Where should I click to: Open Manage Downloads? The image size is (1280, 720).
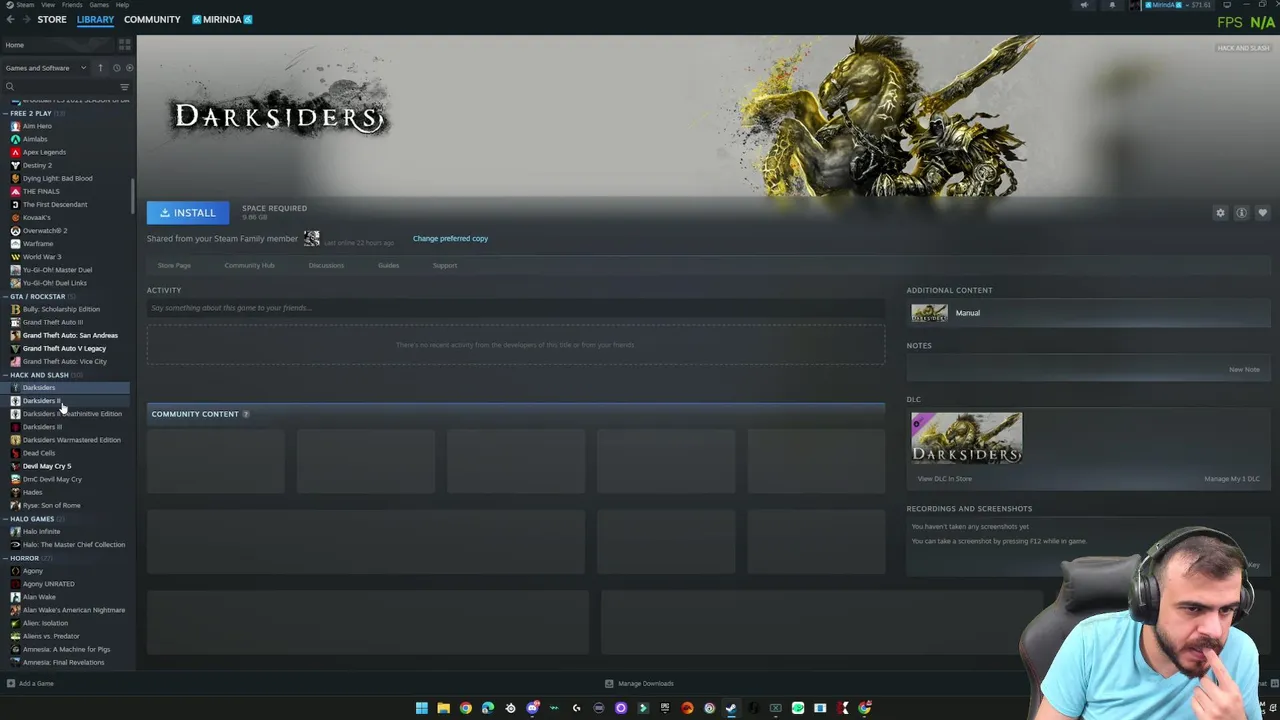639,684
